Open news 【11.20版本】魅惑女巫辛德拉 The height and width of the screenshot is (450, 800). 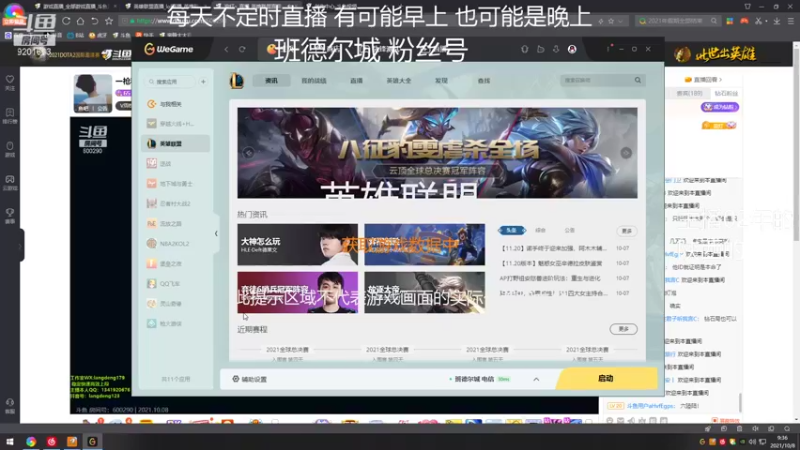[x=552, y=263]
